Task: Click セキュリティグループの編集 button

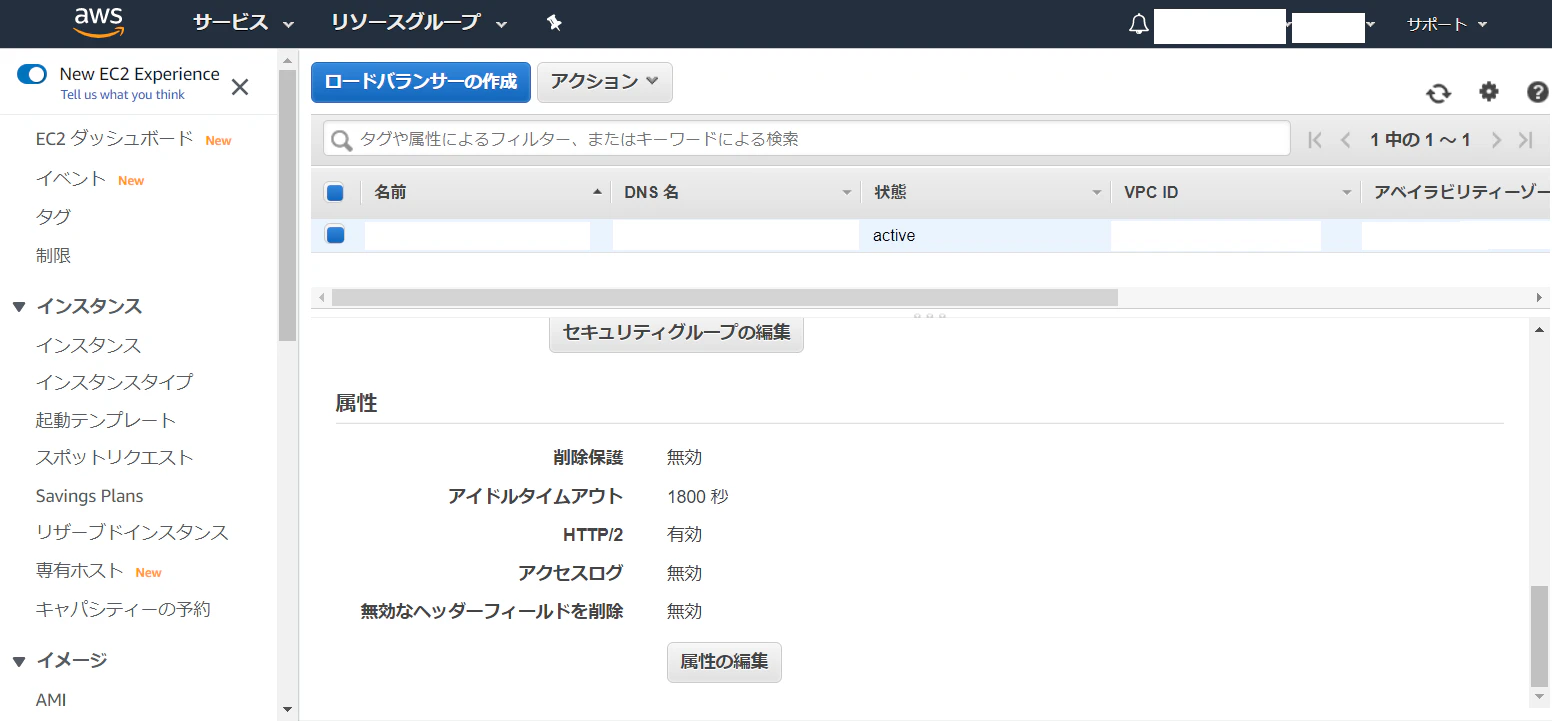Action: (676, 333)
